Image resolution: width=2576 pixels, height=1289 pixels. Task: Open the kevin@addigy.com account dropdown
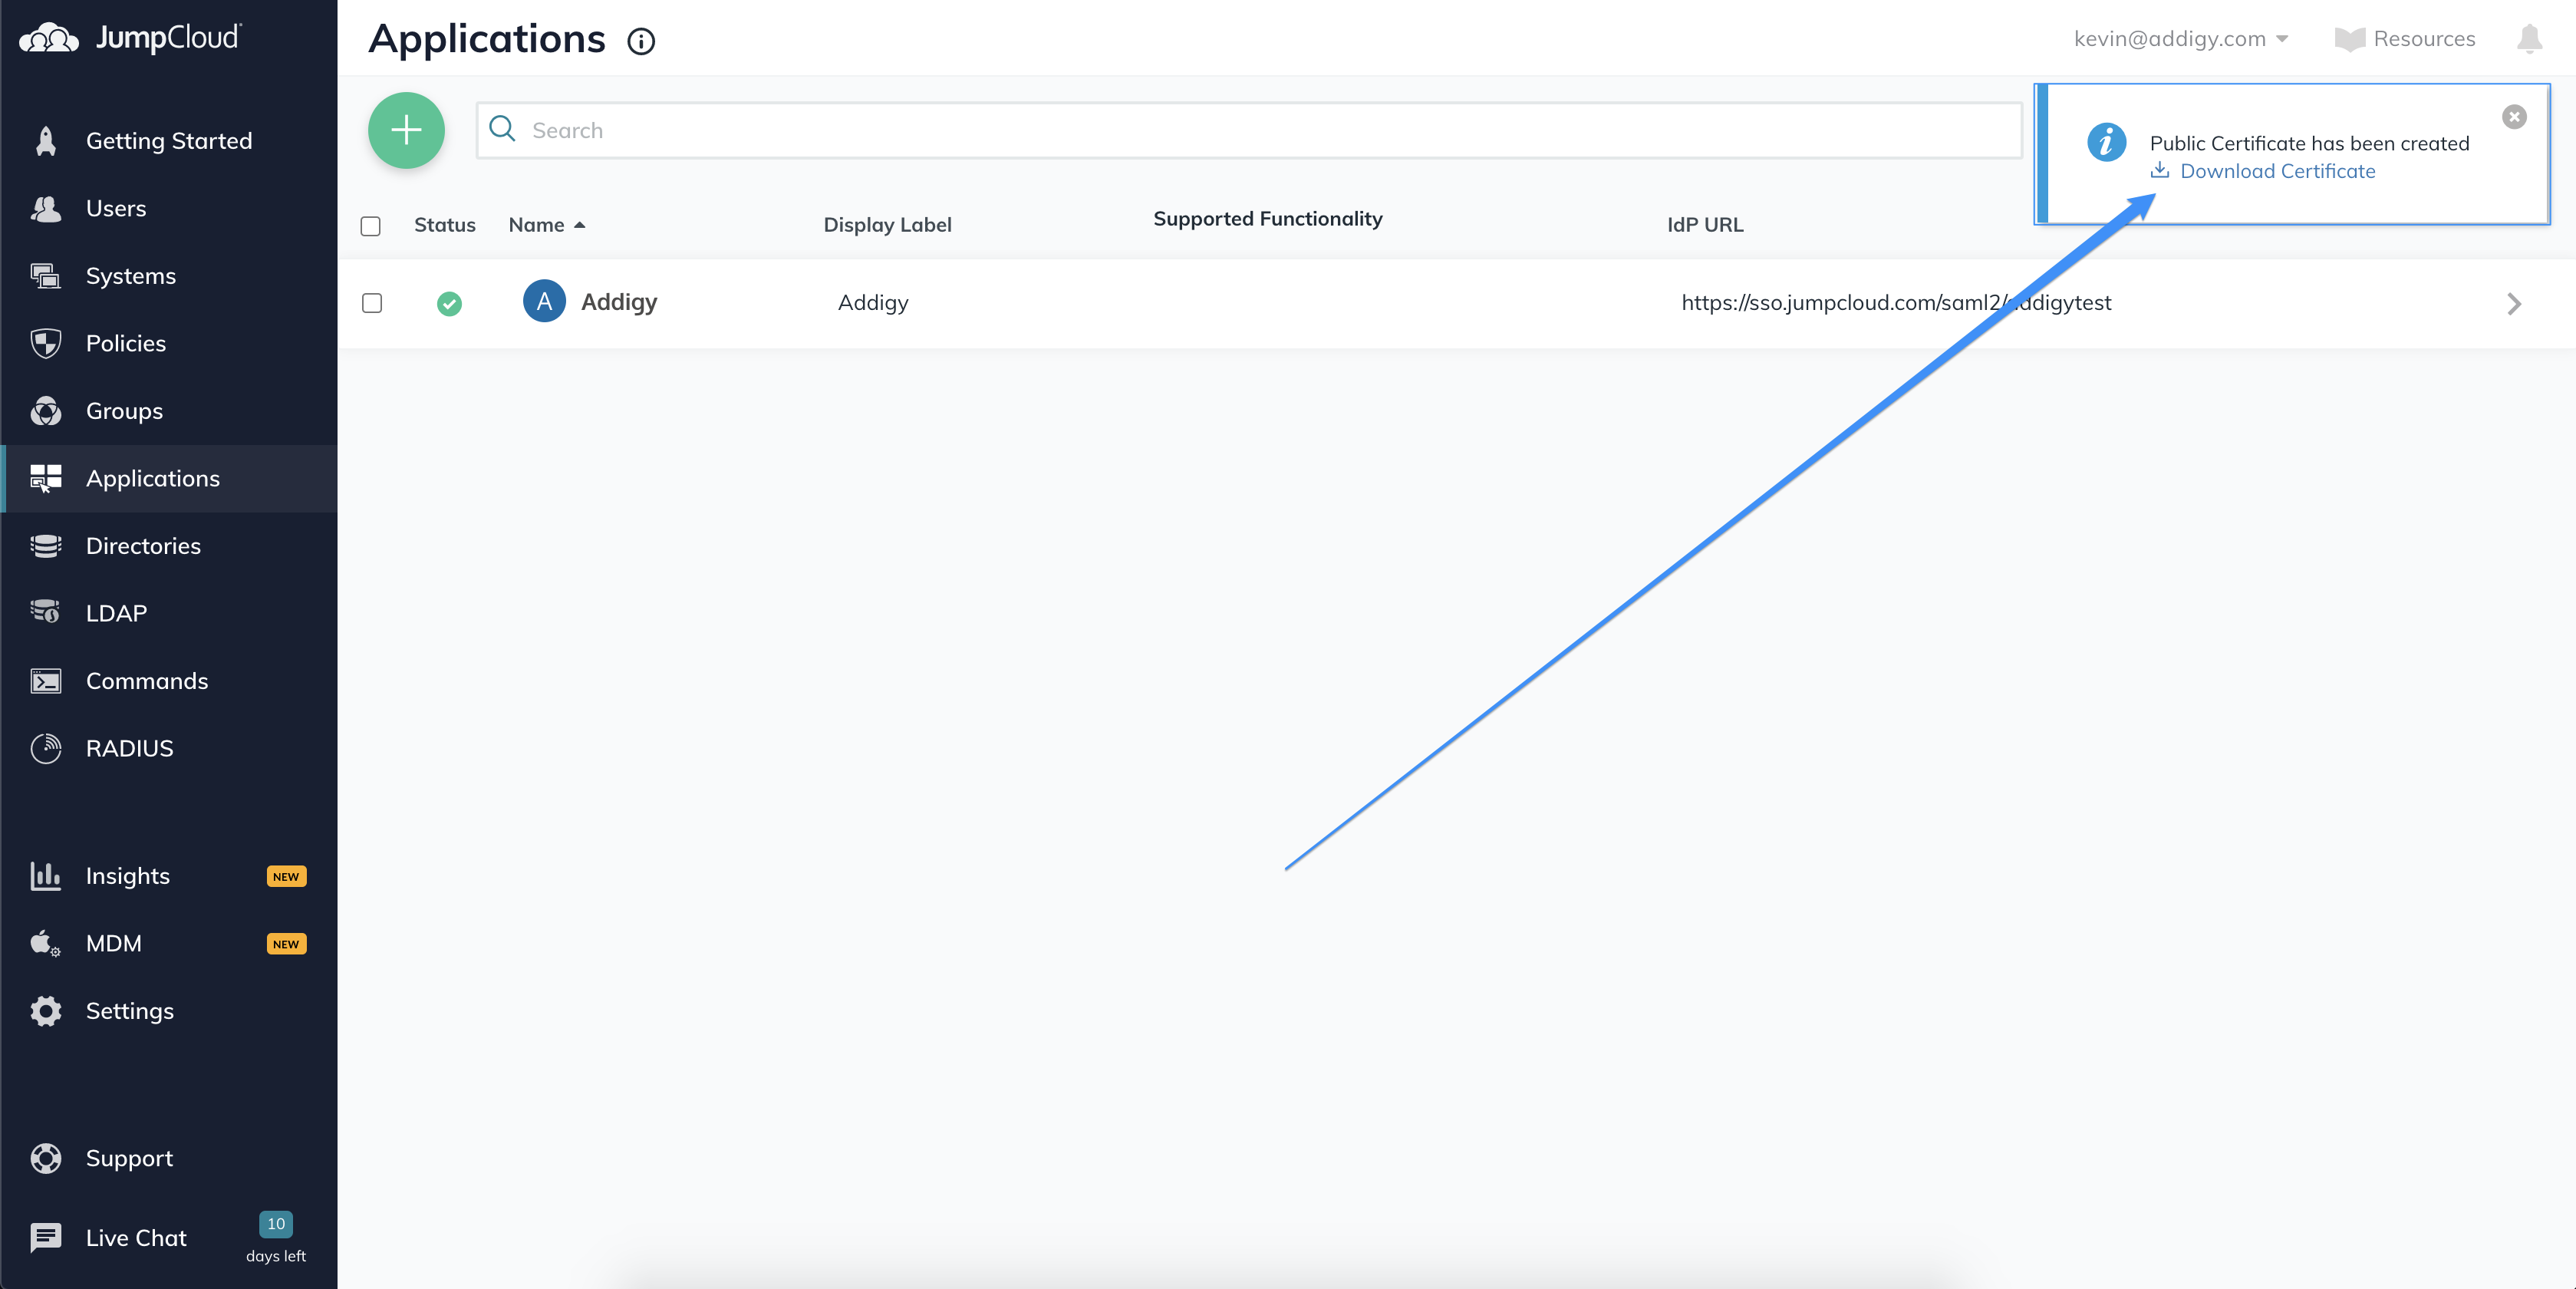click(x=2180, y=39)
